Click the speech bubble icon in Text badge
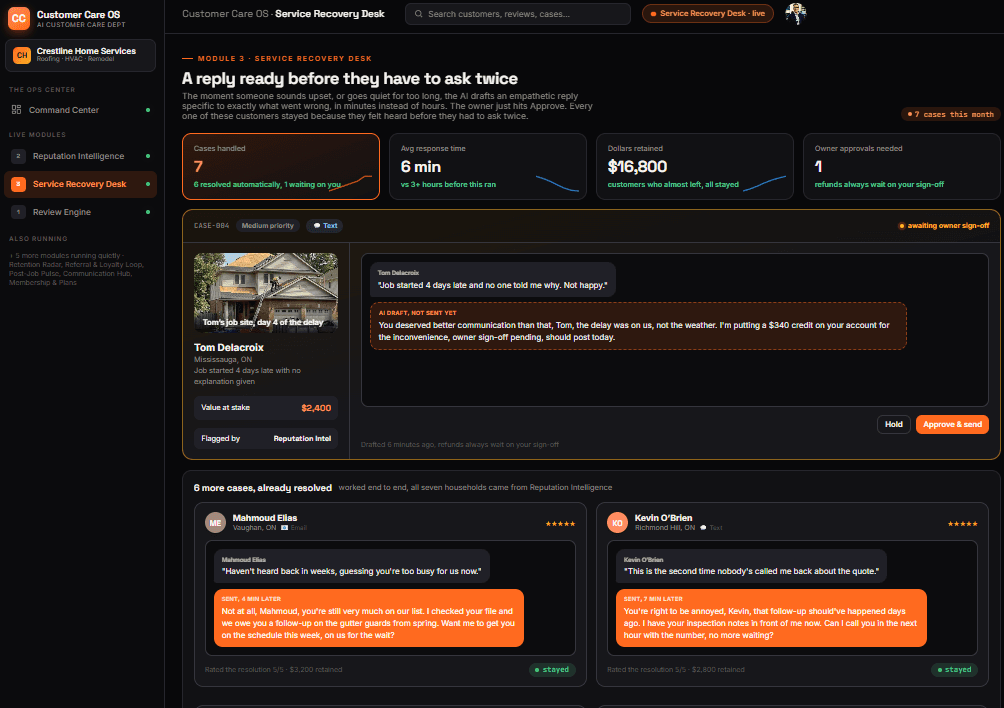This screenshot has width=1004, height=708. click(x=317, y=225)
